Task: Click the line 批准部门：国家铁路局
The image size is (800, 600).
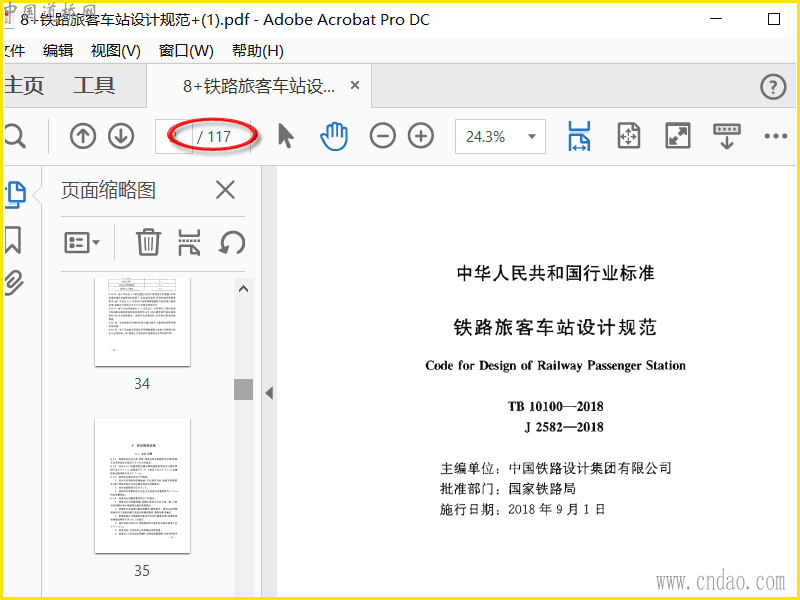Action: point(508,489)
